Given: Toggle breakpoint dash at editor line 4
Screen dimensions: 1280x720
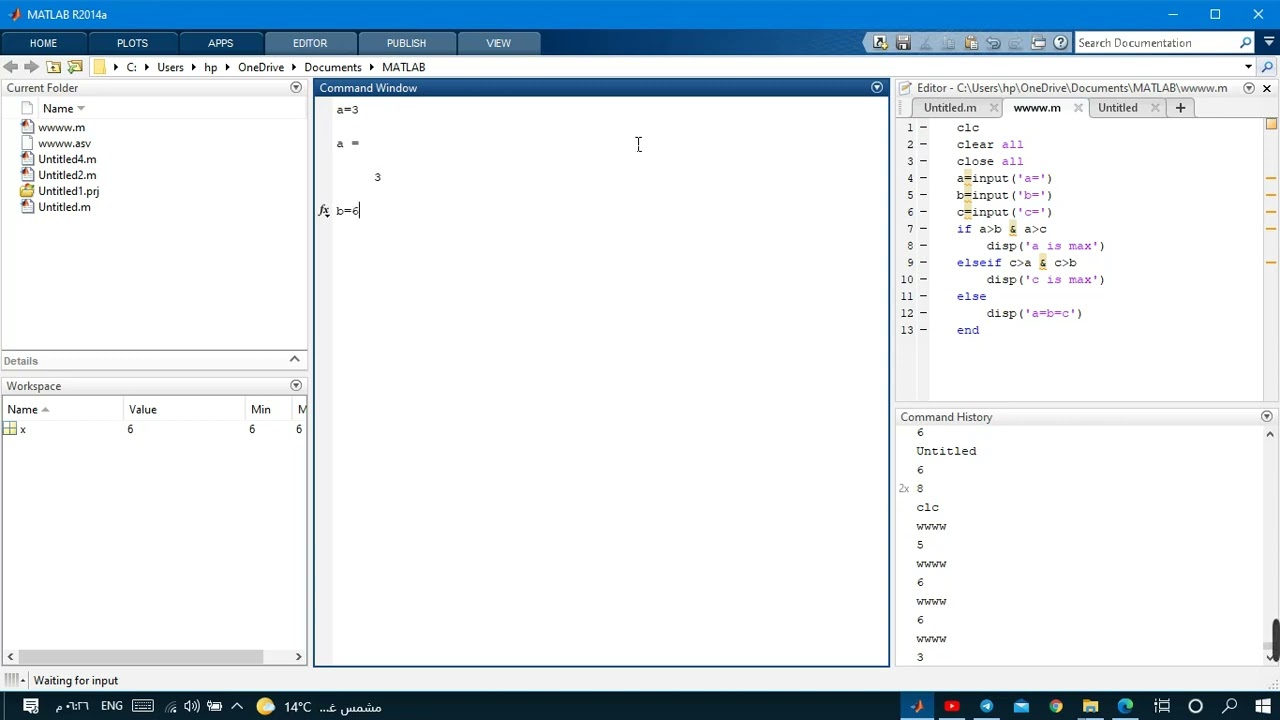Looking at the screenshot, I should 923,178.
